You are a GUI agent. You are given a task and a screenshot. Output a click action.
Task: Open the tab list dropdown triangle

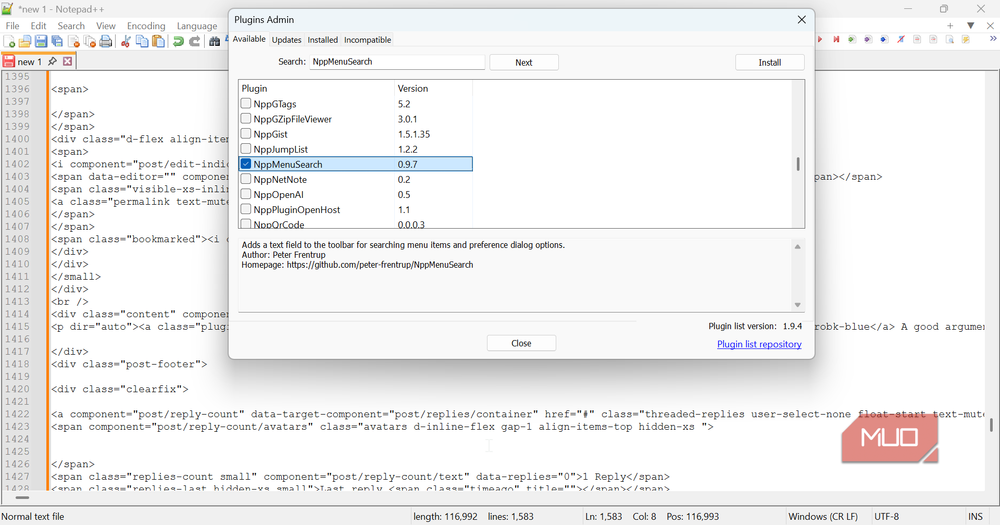tap(971, 26)
